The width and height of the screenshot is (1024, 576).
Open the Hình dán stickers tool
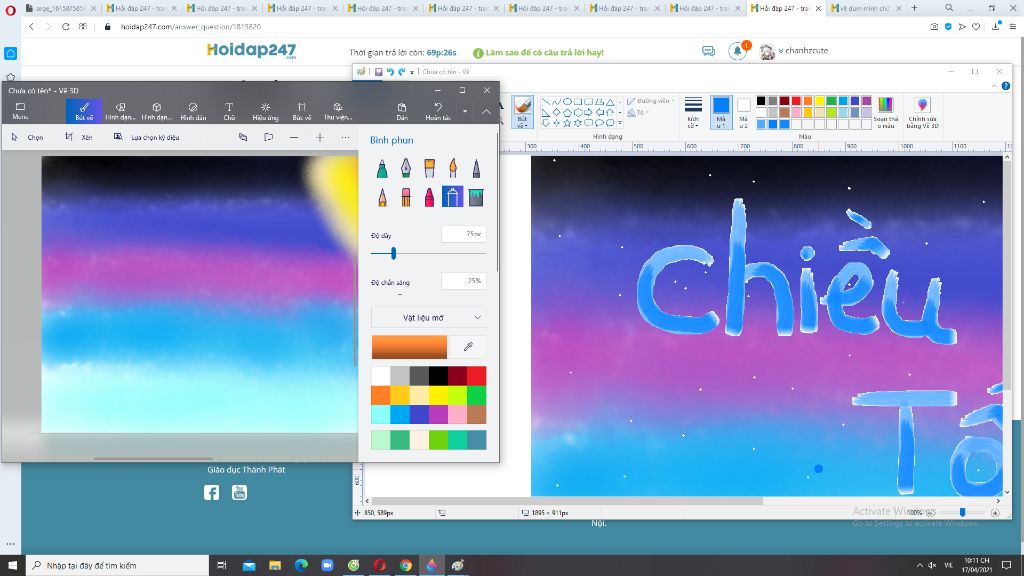click(193, 110)
